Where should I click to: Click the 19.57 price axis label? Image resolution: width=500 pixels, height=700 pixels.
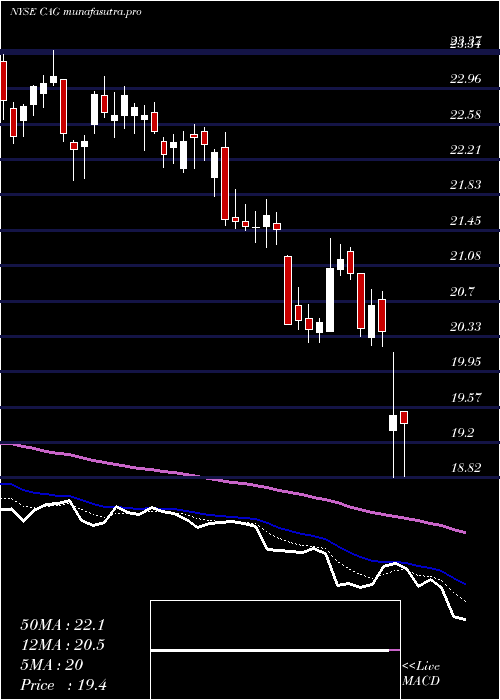[x=466, y=397]
